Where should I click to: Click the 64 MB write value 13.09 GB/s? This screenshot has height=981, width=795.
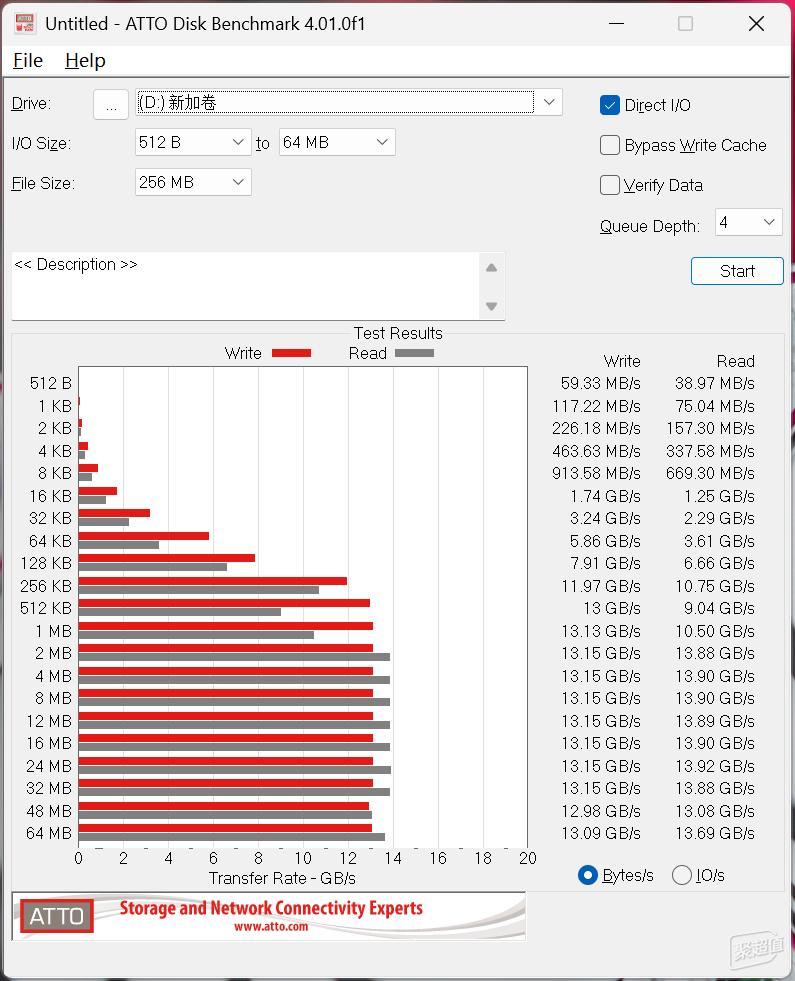[601, 833]
